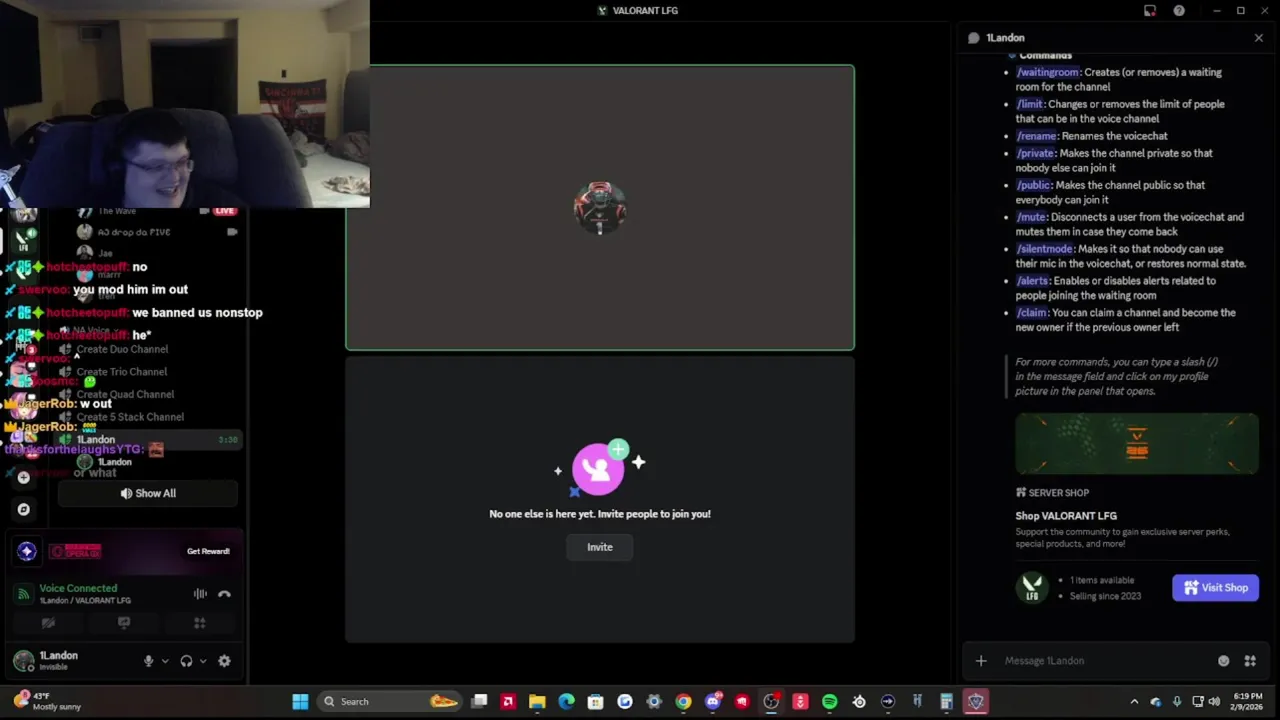Open File Explorer from taskbar
The width and height of the screenshot is (1280, 720).
pyautogui.click(x=537, y=702)
